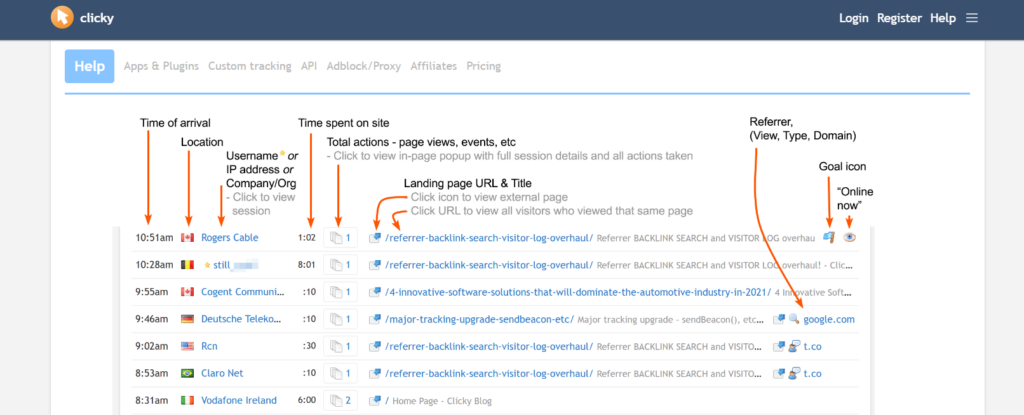Open the Rcn visitor session
The width and height of the screenshot is (1024, 415).
[x=209, y=346]
